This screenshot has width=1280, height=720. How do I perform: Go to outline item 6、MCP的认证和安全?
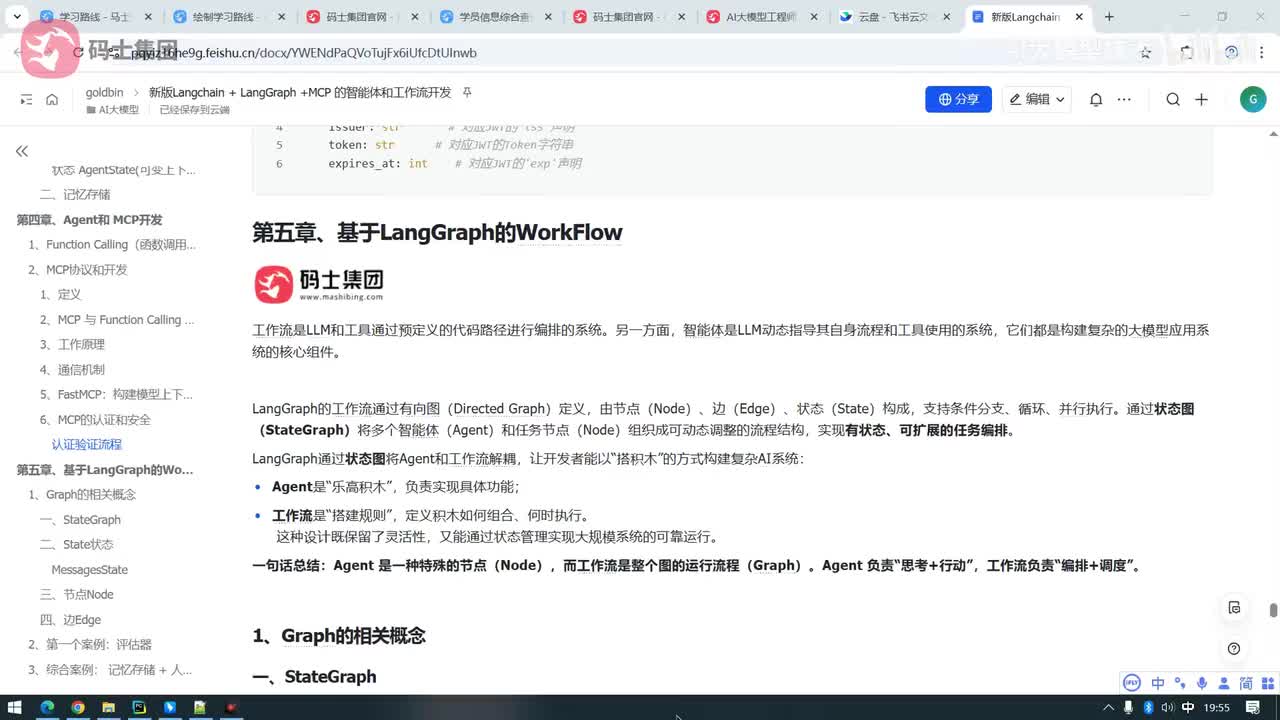click(95, 420)
